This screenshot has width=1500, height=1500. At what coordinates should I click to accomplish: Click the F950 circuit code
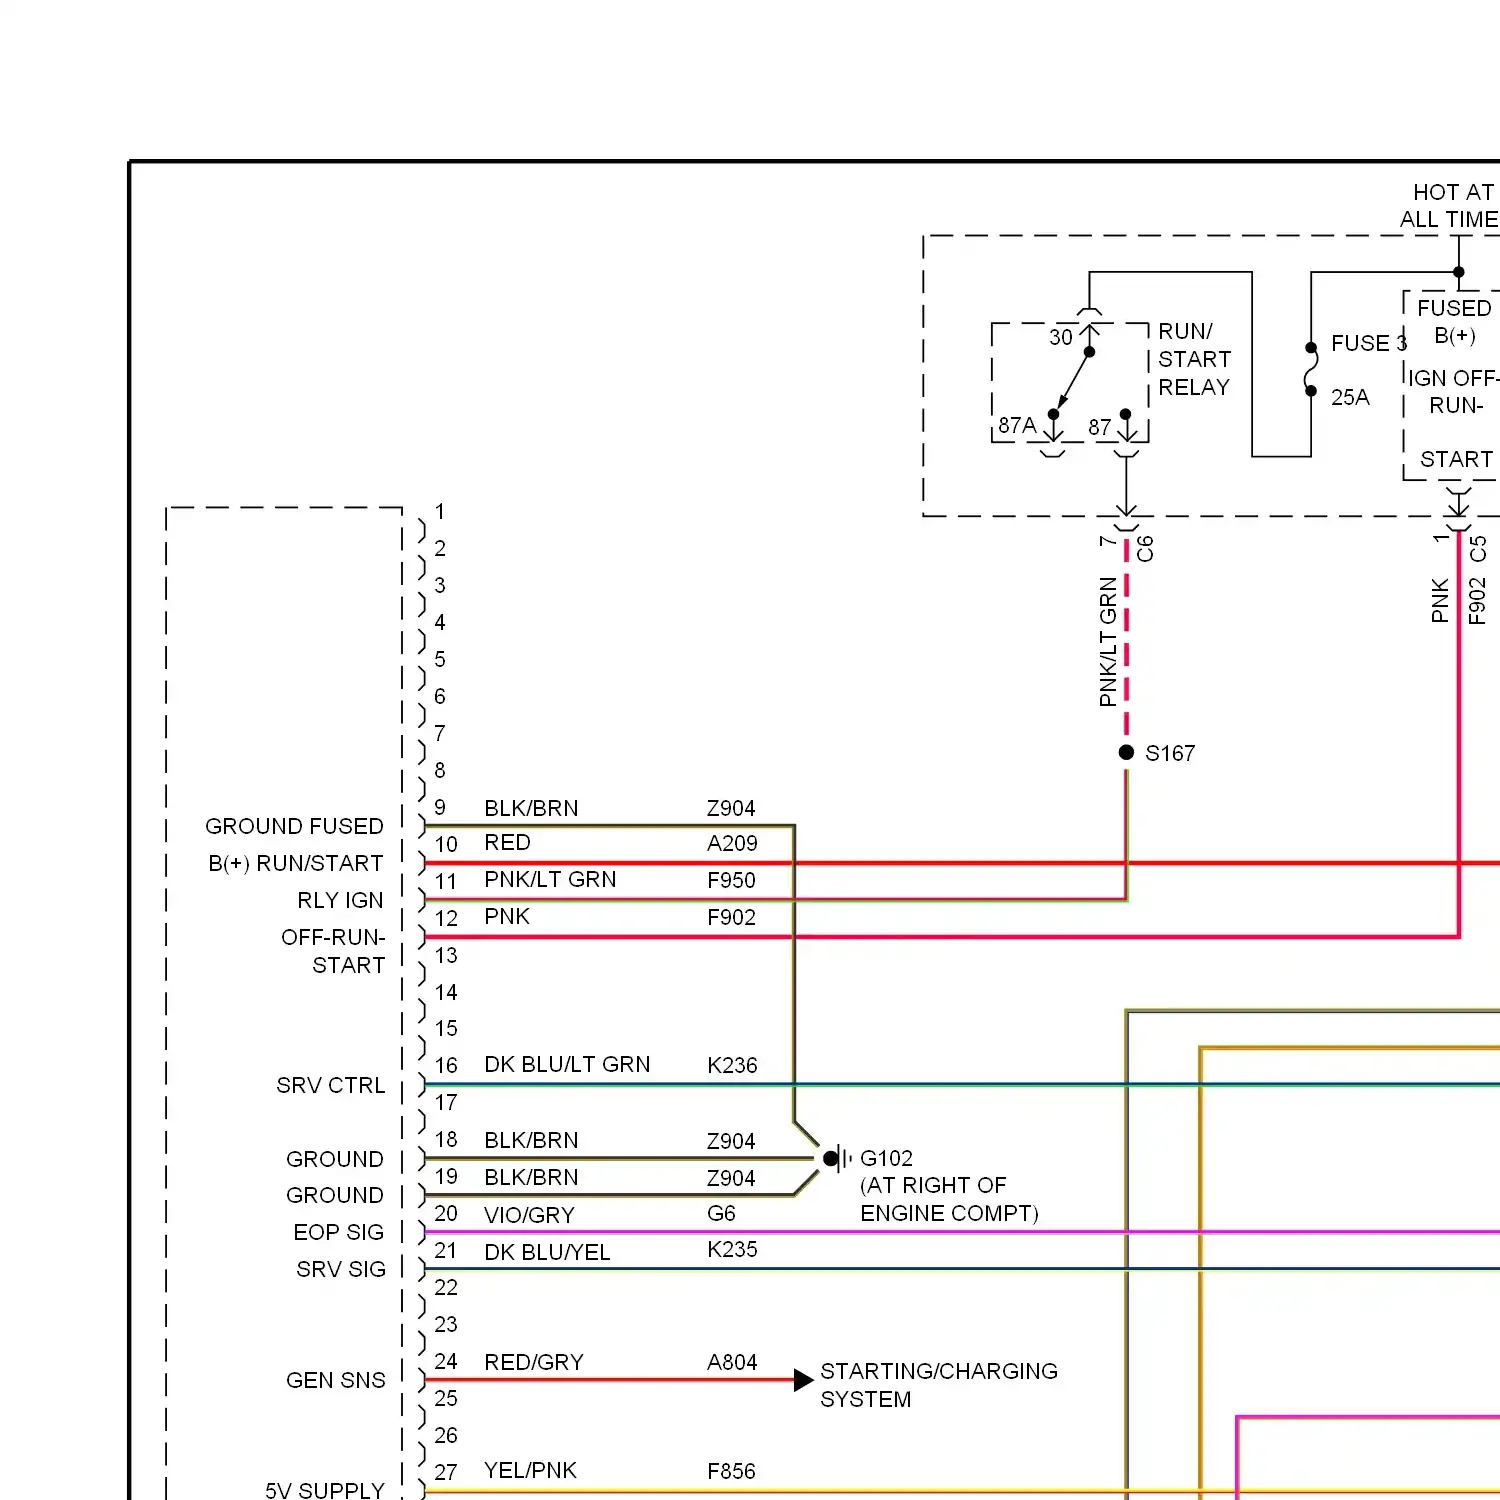(731, 880)
